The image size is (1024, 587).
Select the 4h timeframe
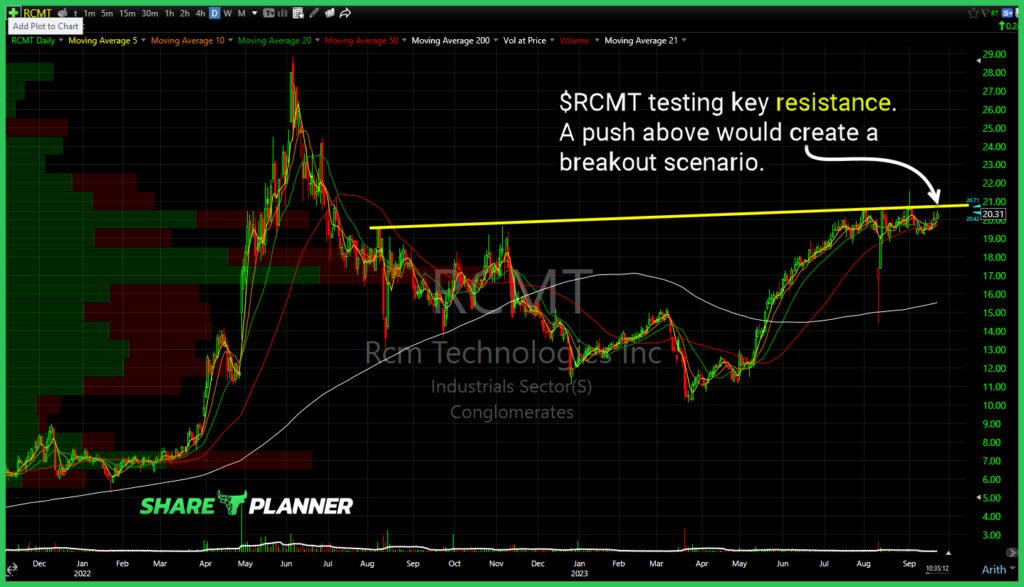[x=200, y=14]
